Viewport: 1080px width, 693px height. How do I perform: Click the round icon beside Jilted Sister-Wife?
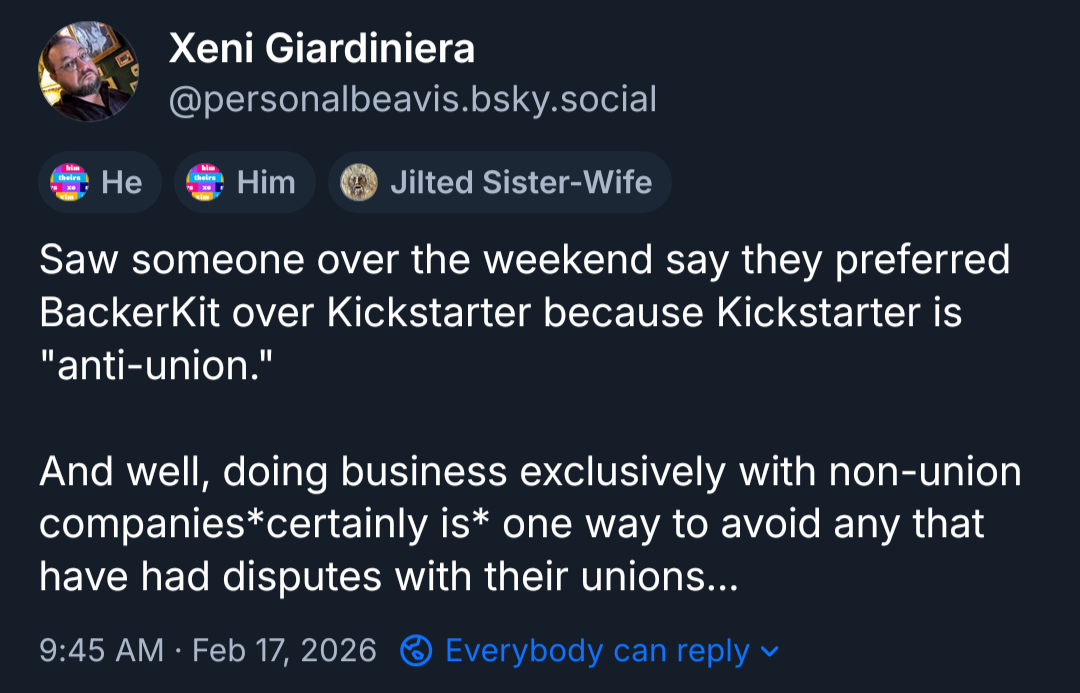click(x=359, y=182)
